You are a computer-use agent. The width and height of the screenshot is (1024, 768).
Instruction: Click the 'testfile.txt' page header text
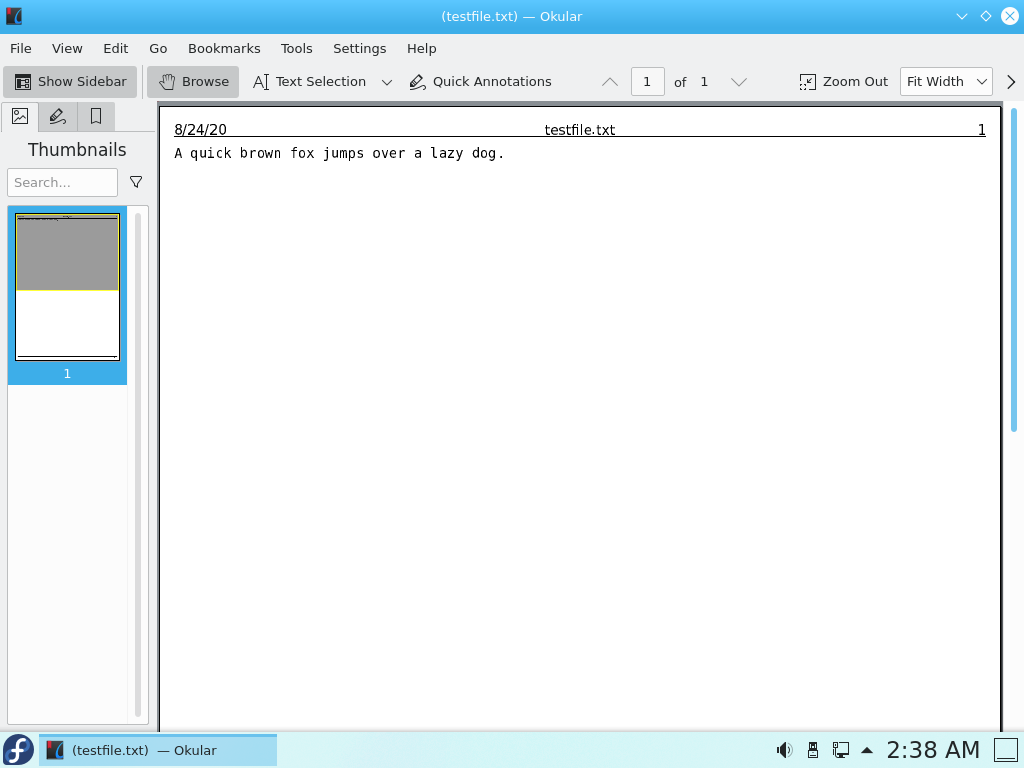point(580,130)
